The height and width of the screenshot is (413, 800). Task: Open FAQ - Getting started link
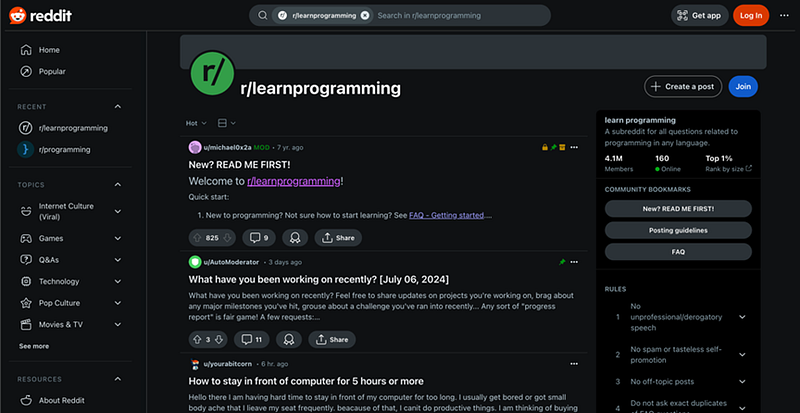(x=446, y=215)
